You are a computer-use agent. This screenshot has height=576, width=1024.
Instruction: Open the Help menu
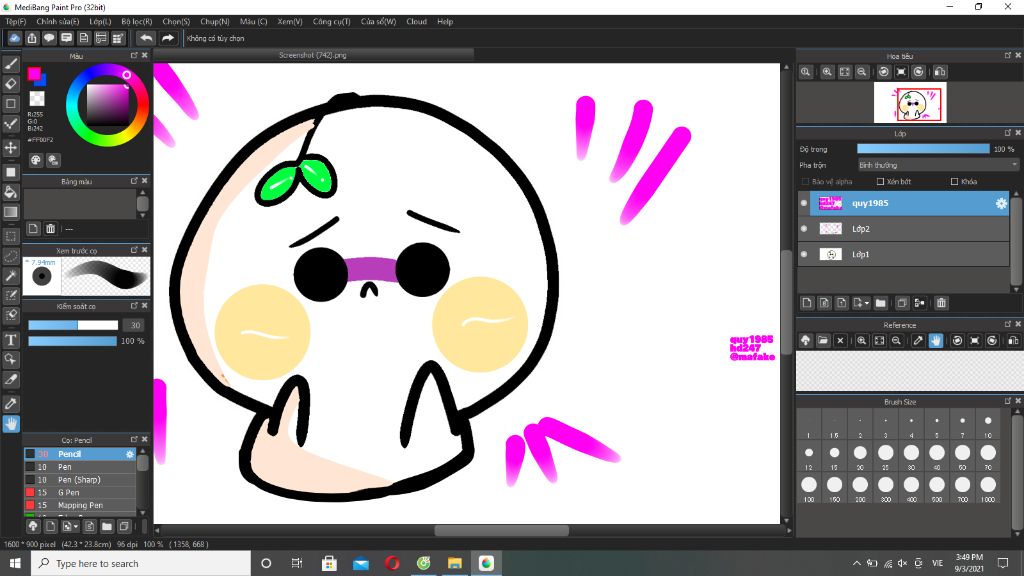point(445,22)
